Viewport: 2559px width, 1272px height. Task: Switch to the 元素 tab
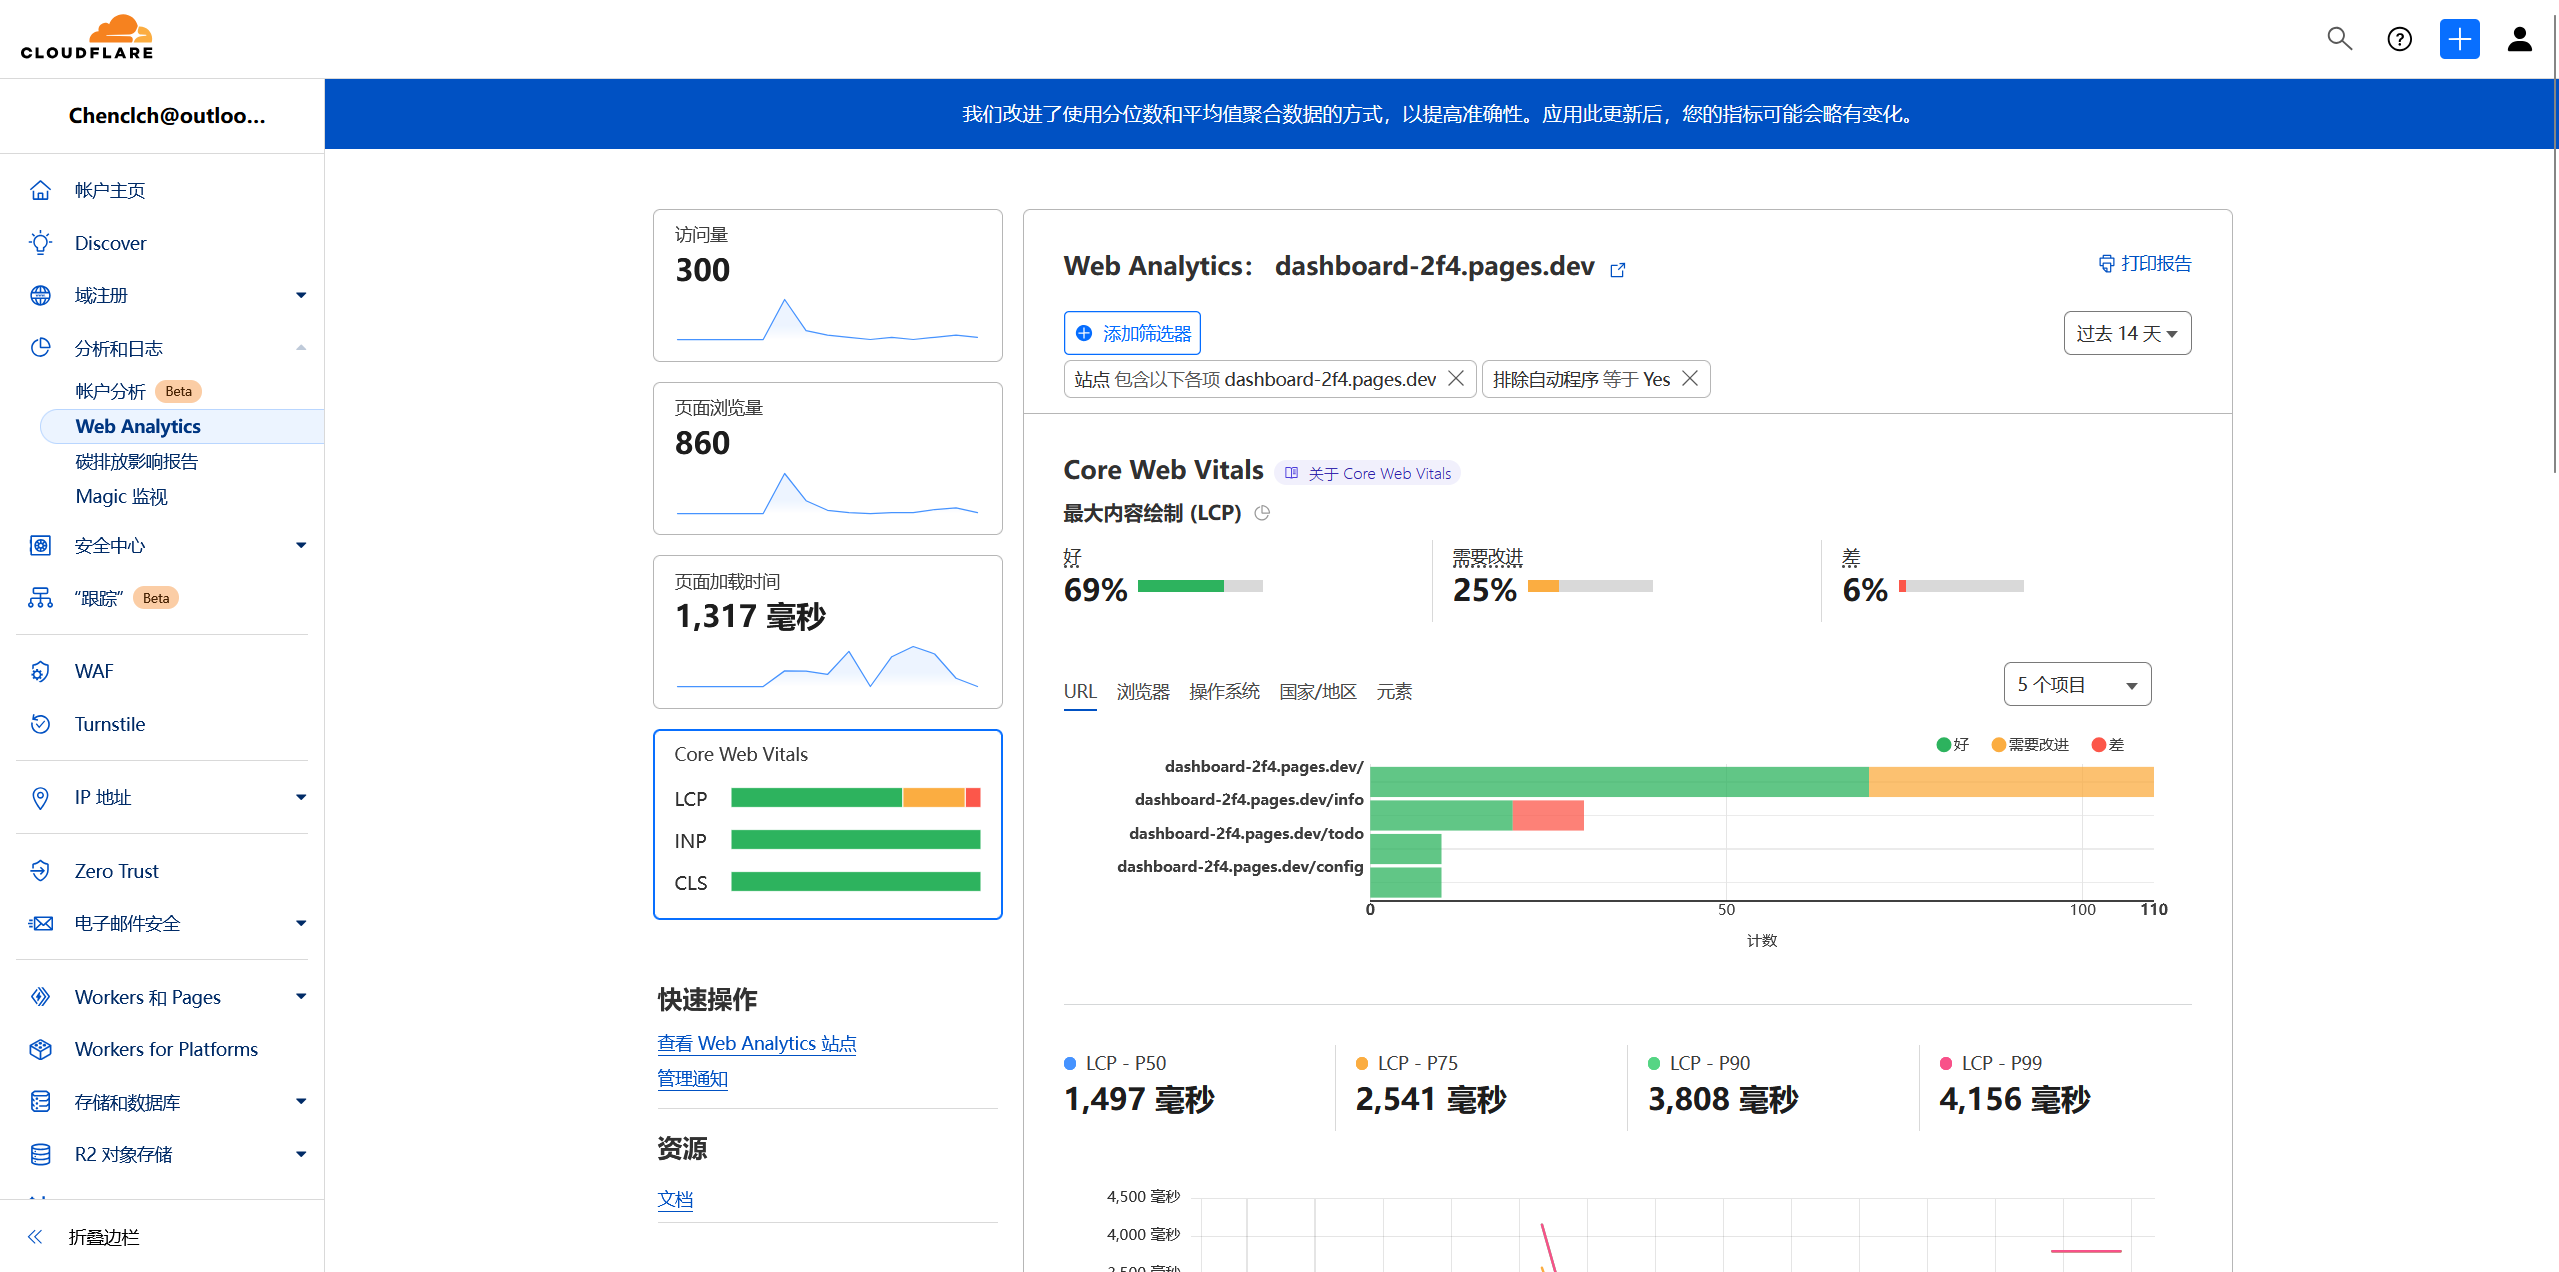(1394, 691)
